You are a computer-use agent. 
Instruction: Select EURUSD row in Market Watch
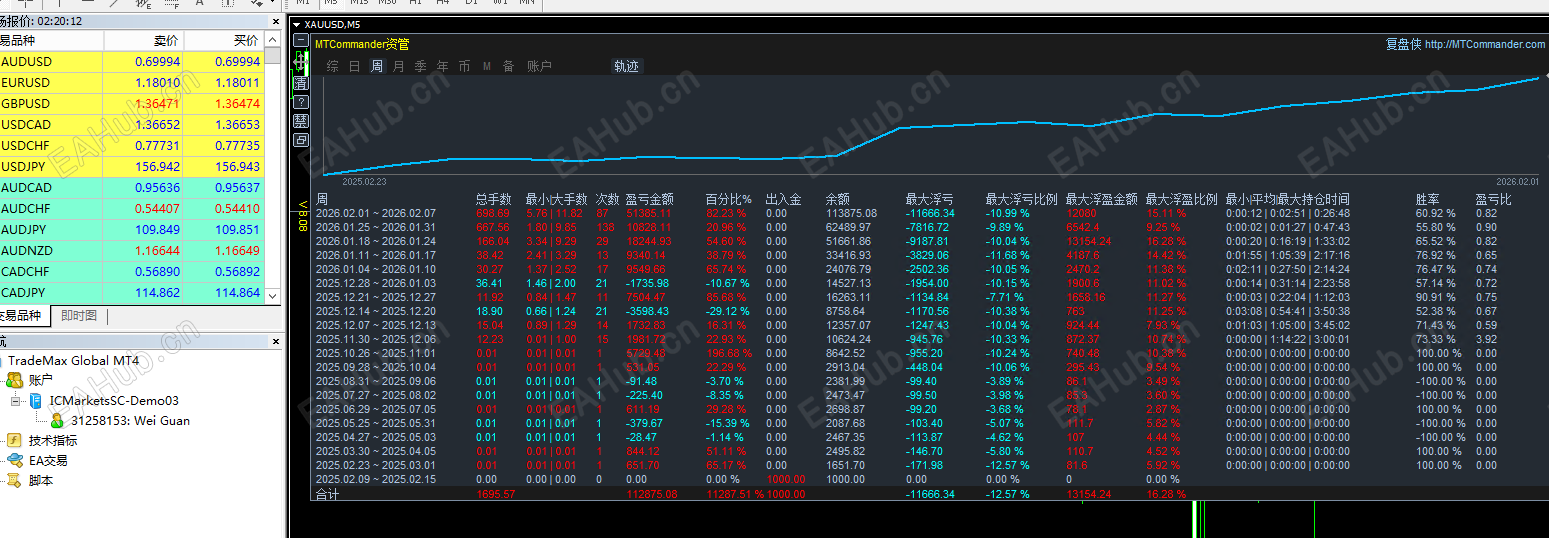pos(132,83)
